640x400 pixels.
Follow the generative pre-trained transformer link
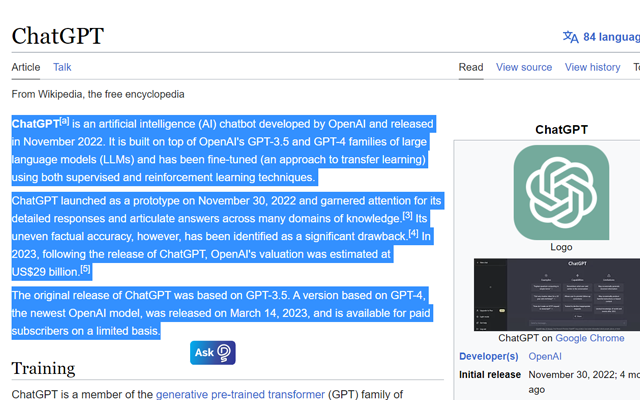tap(240, 395)
